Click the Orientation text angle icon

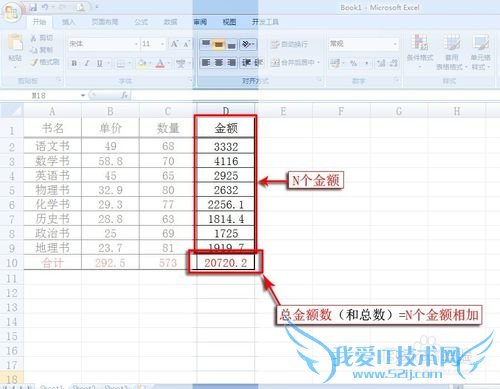click(246, 44)
